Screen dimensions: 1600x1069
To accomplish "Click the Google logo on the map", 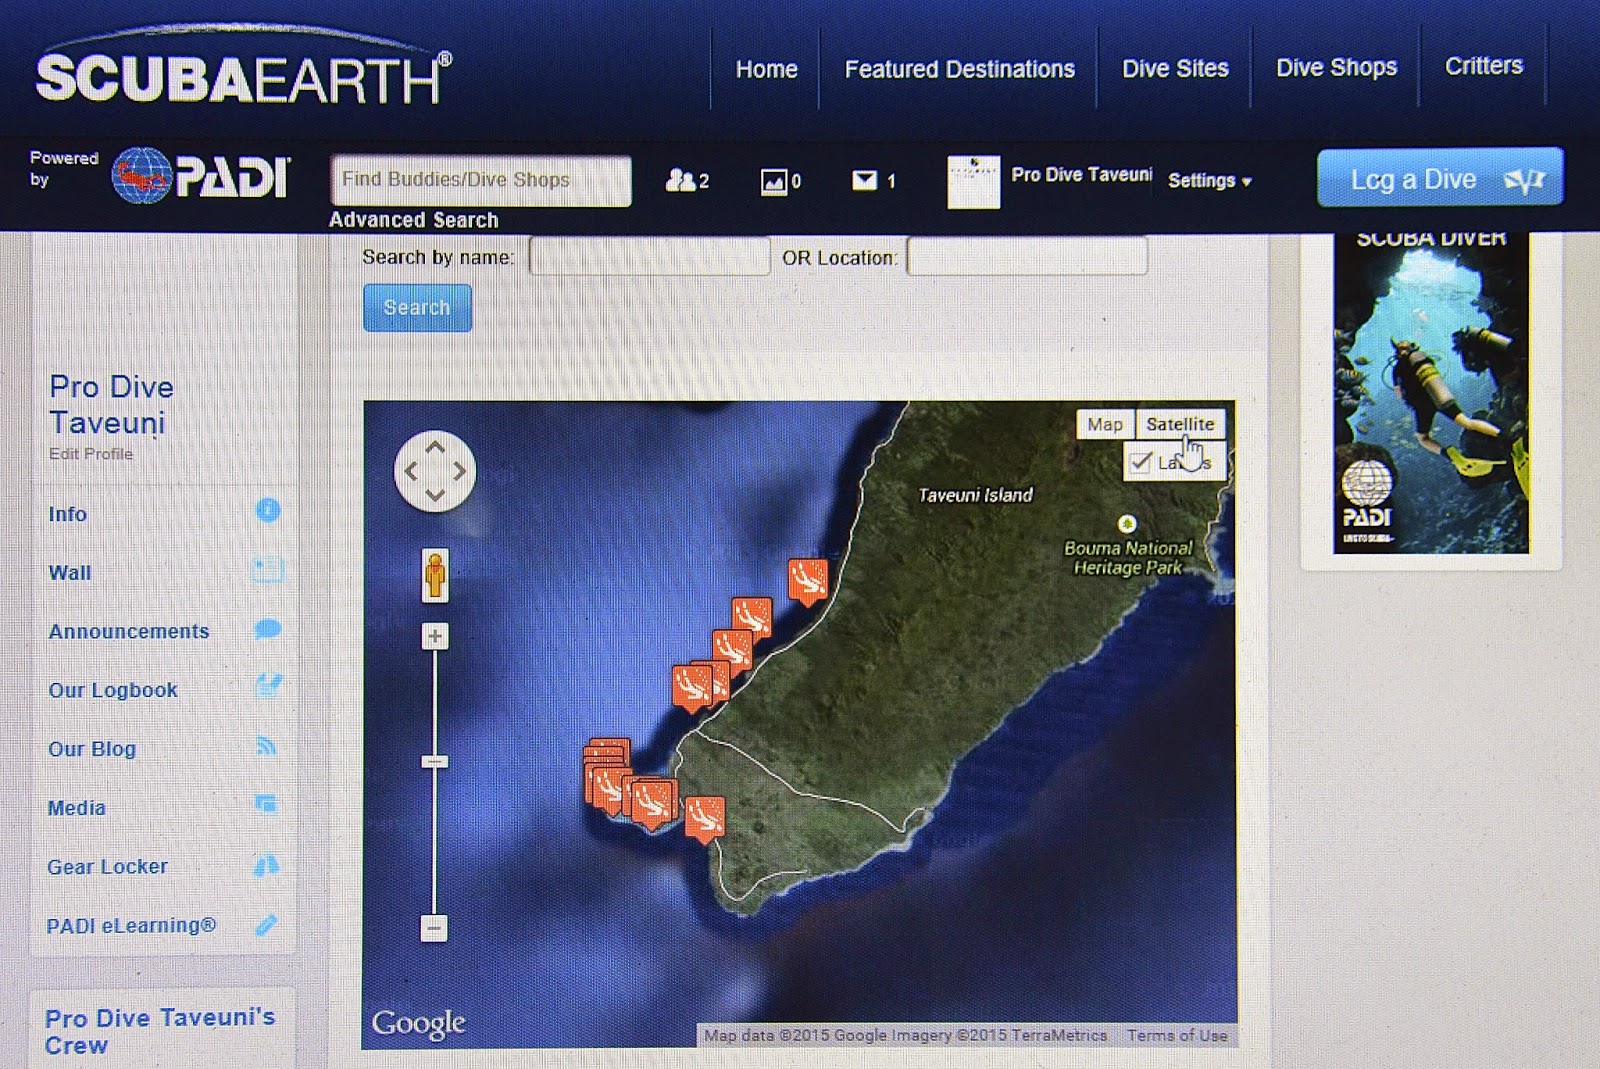I will point(419,1023).
